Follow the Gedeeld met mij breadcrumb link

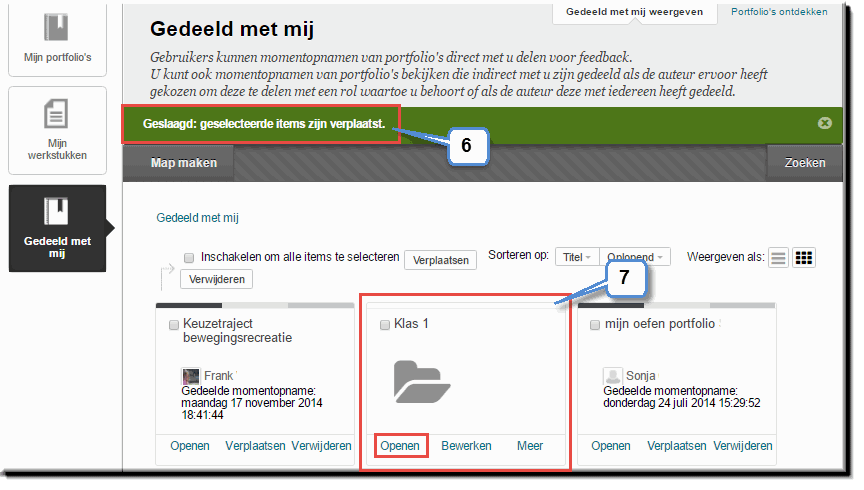tap(197, 218)
